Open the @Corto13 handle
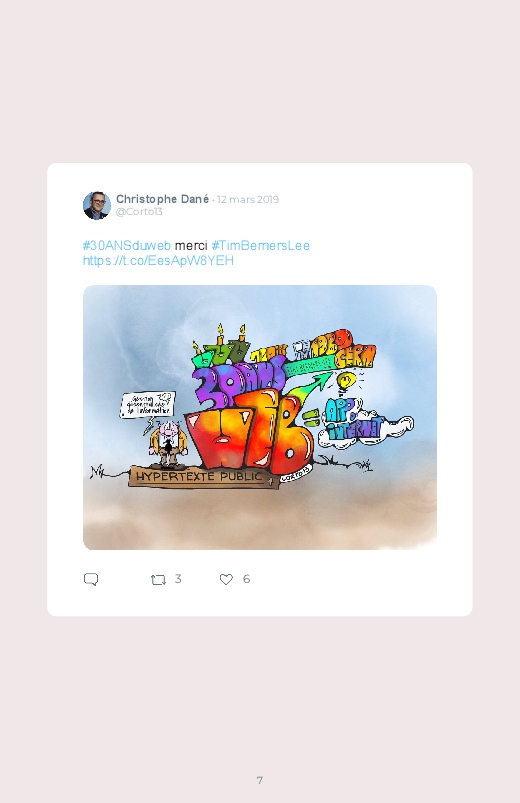520x803 pixels. (x=139, y=212)
